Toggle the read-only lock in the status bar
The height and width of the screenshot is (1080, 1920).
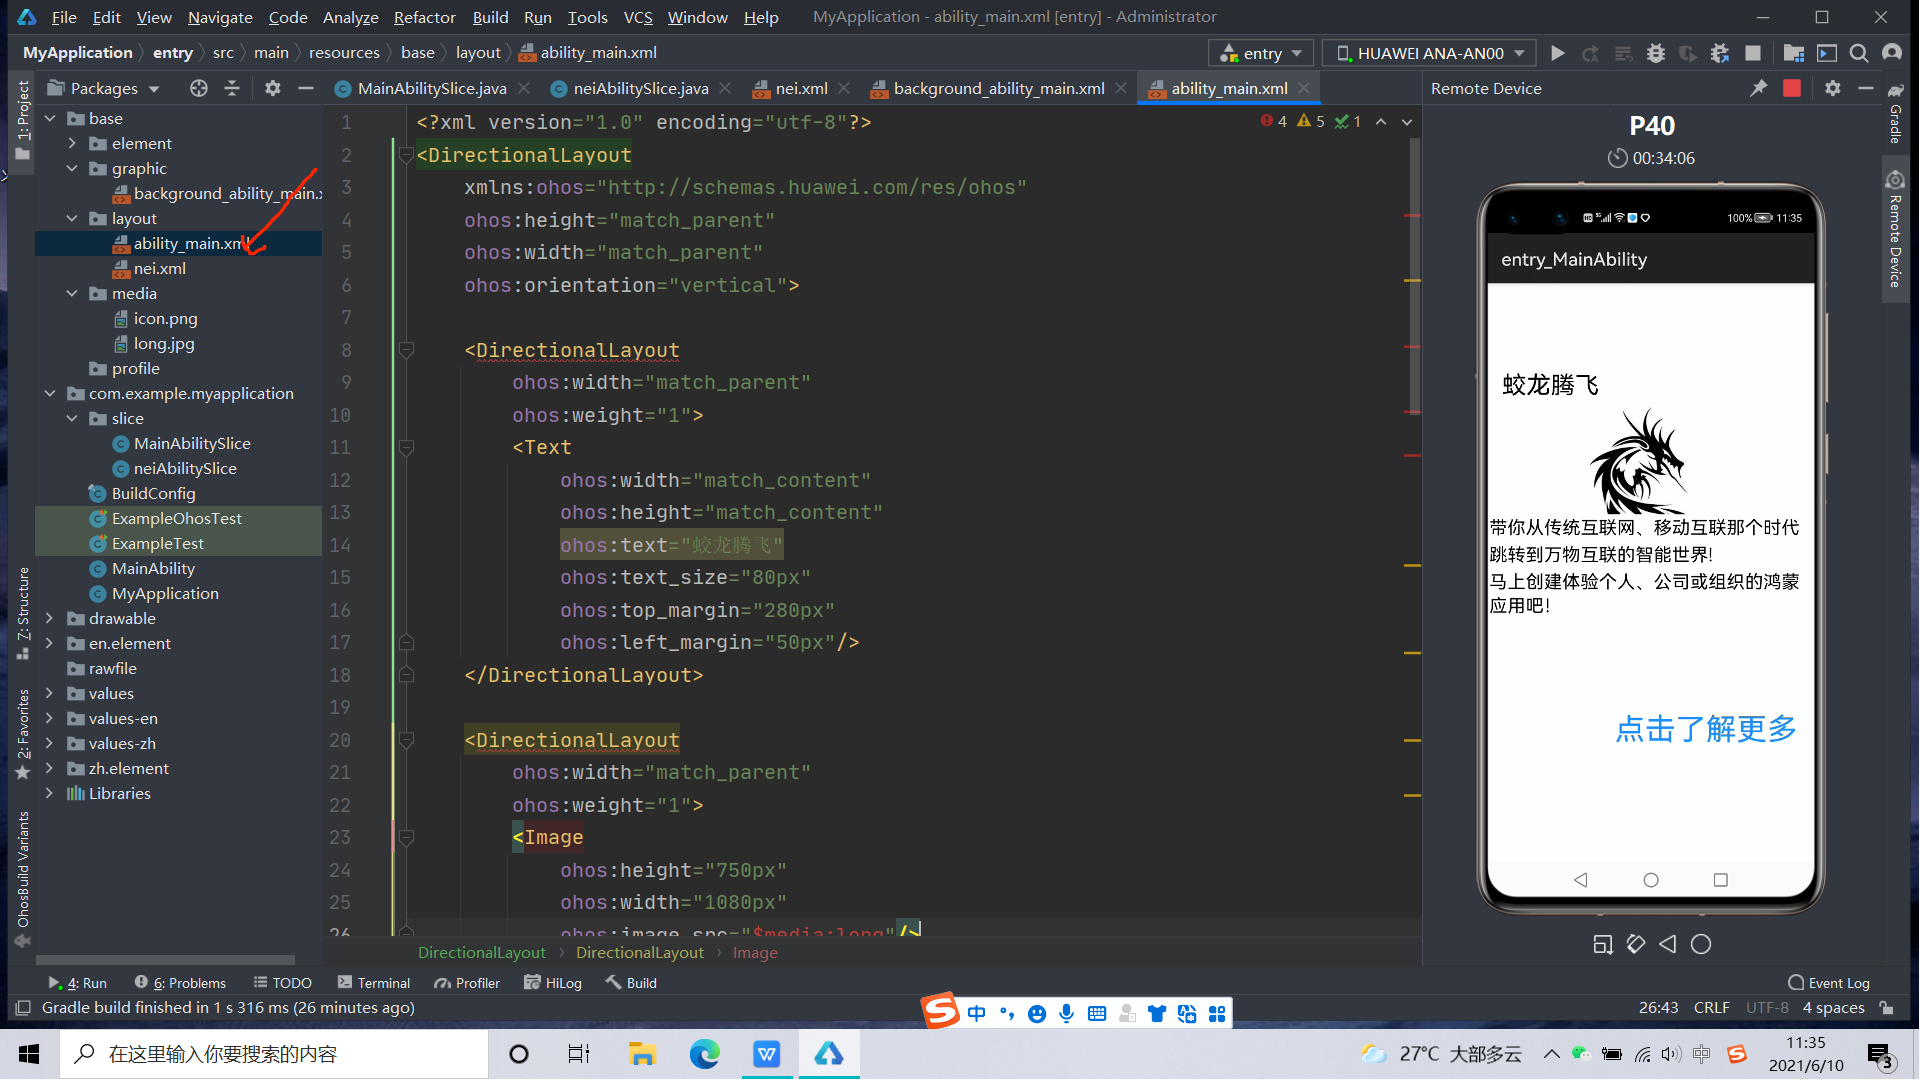click(1886, 1008)
